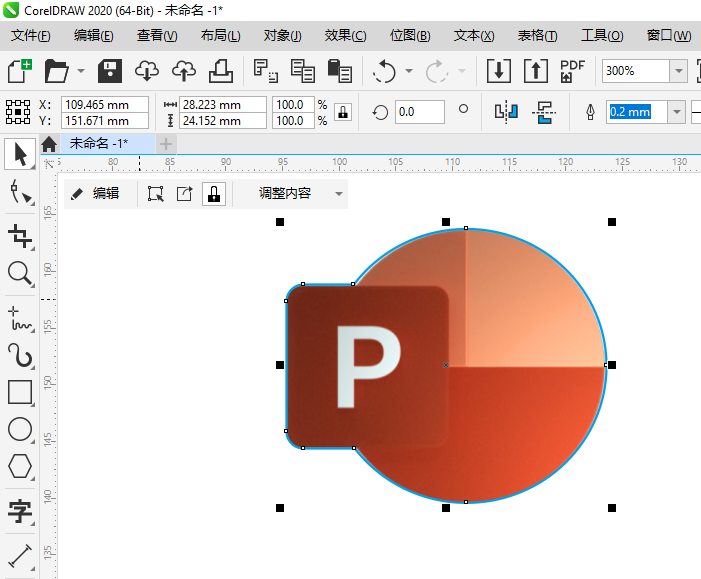
Task: Select the Zoom tool in toolbox
Action: pyautogui.click(x=20, y=273)
